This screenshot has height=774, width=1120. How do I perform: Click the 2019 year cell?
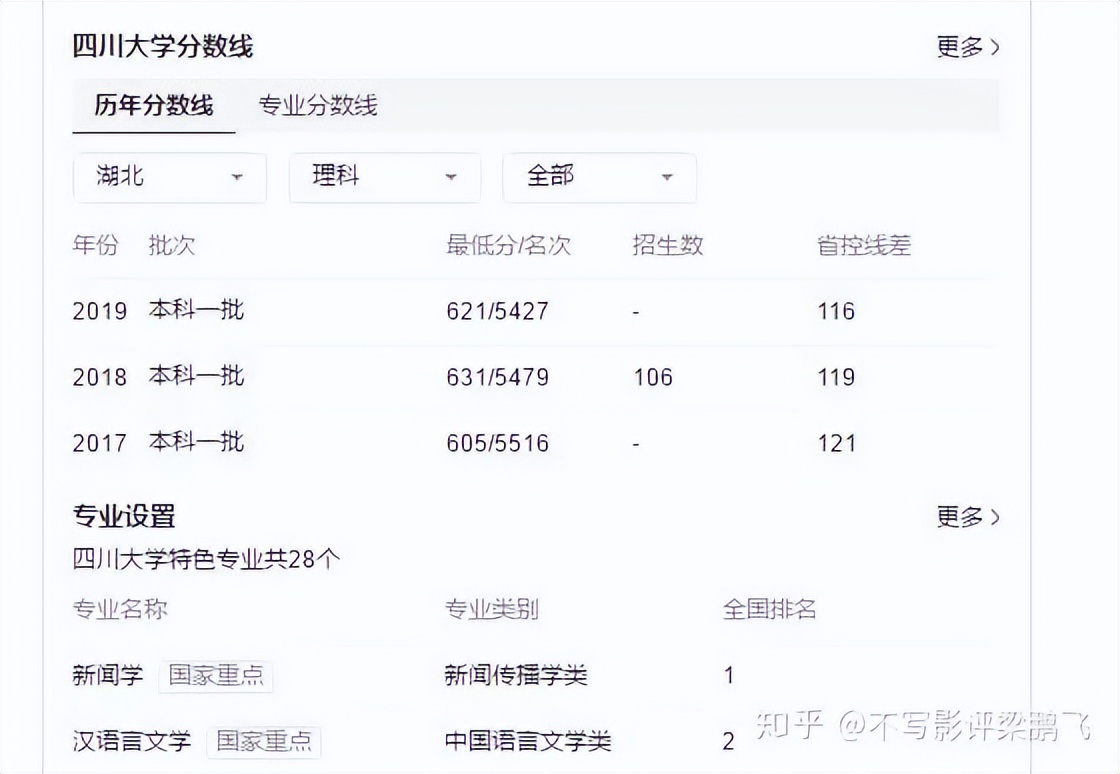(x=100, y=311)
